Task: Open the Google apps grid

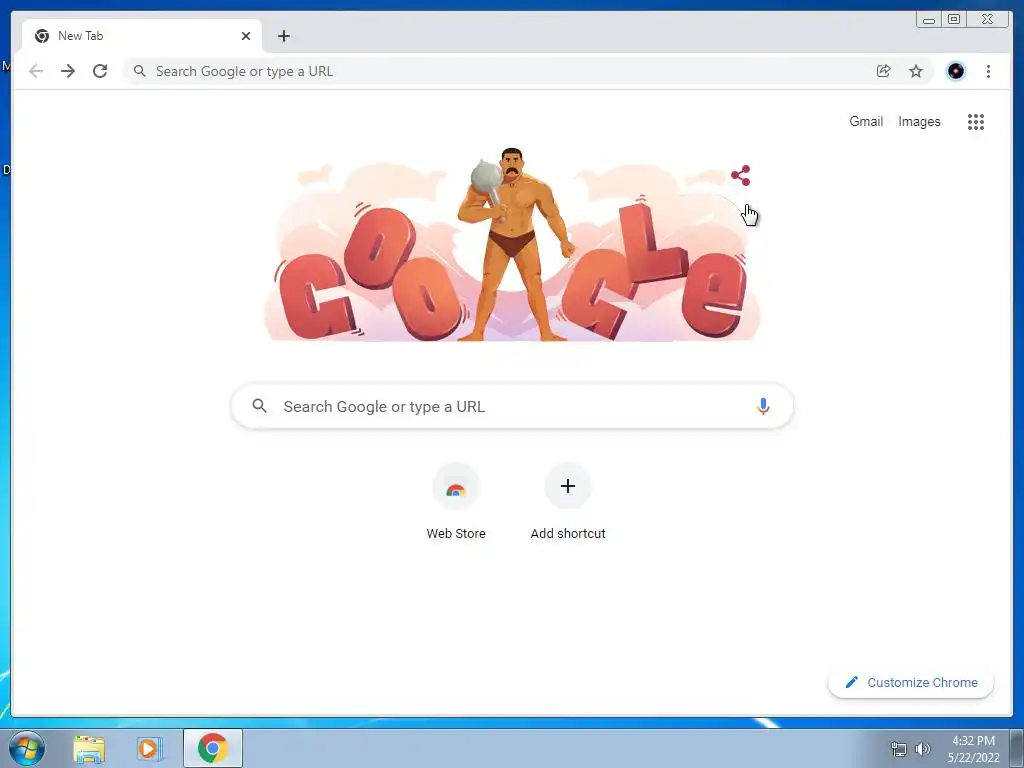Action: (x=976, y=121)
